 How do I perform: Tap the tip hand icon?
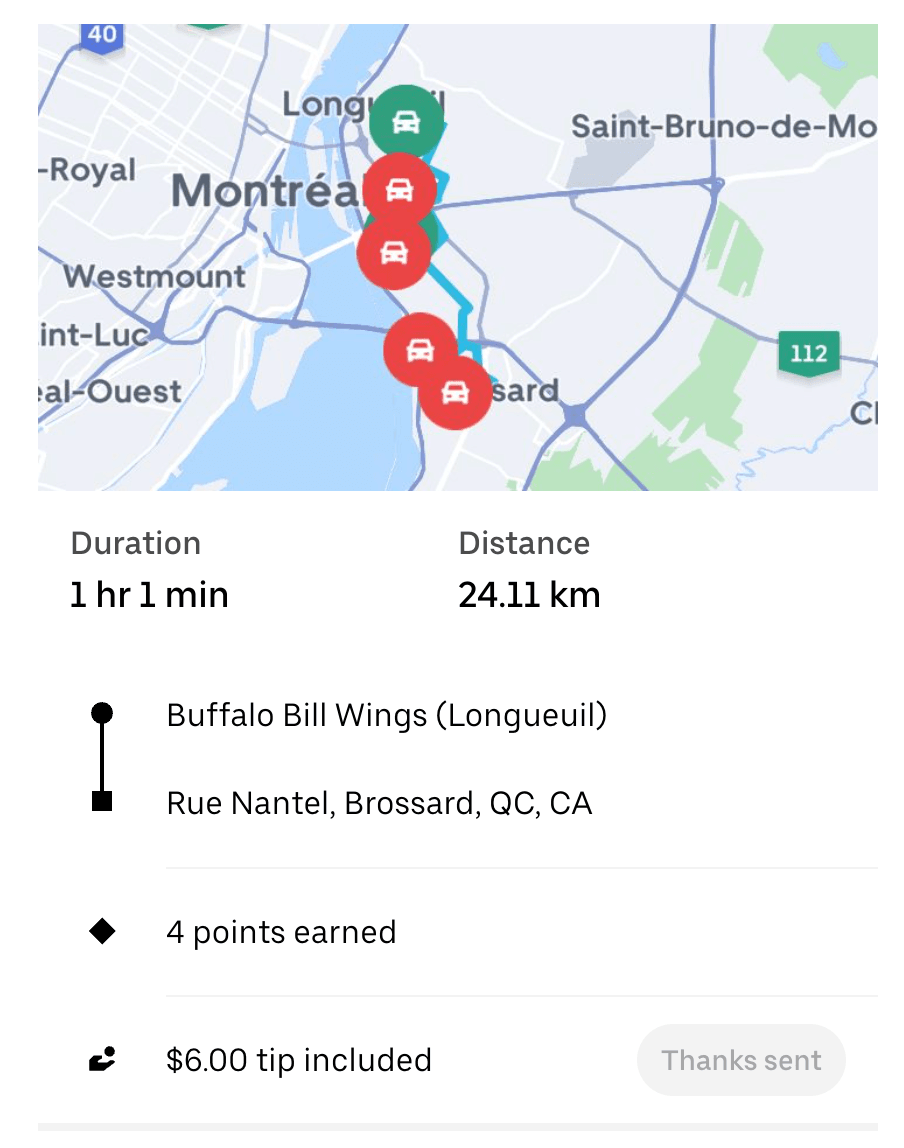click(x=102, y=1060)
